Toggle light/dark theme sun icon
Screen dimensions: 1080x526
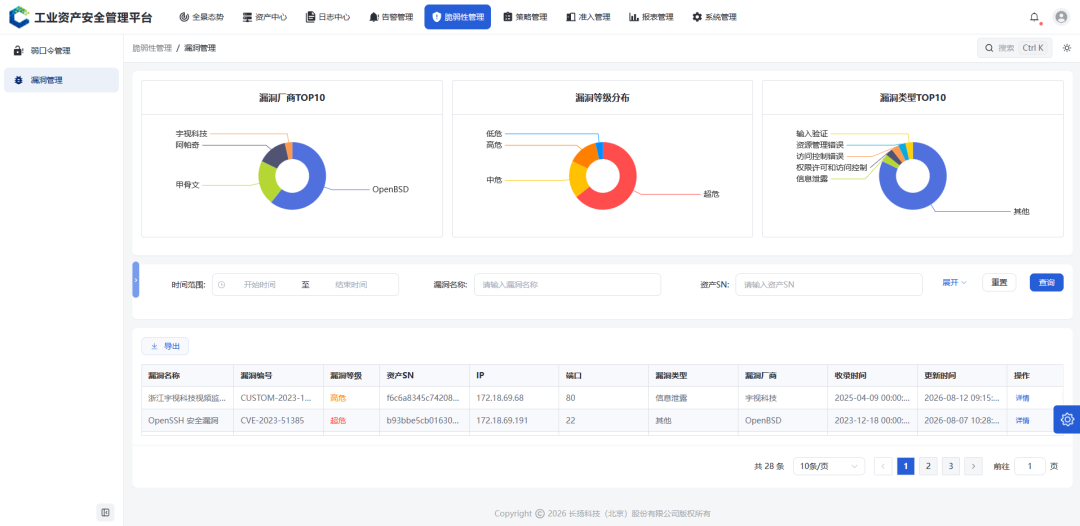click(1067, 48)
